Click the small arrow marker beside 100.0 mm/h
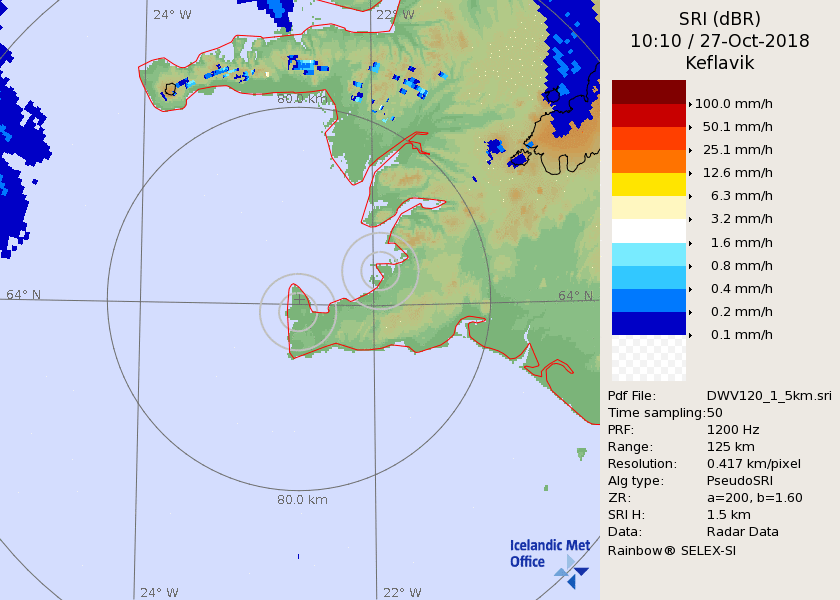This screenshot has height=600, width=840. pyautogui.click(x=690, y=104)
